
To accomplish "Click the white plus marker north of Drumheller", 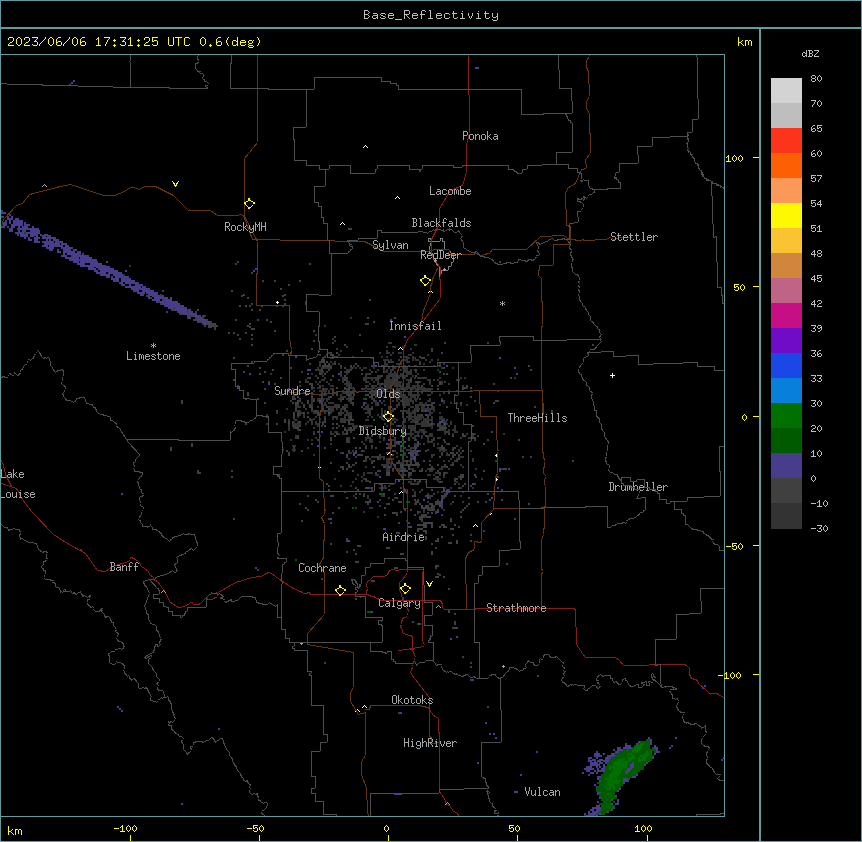I will (612, 375).
